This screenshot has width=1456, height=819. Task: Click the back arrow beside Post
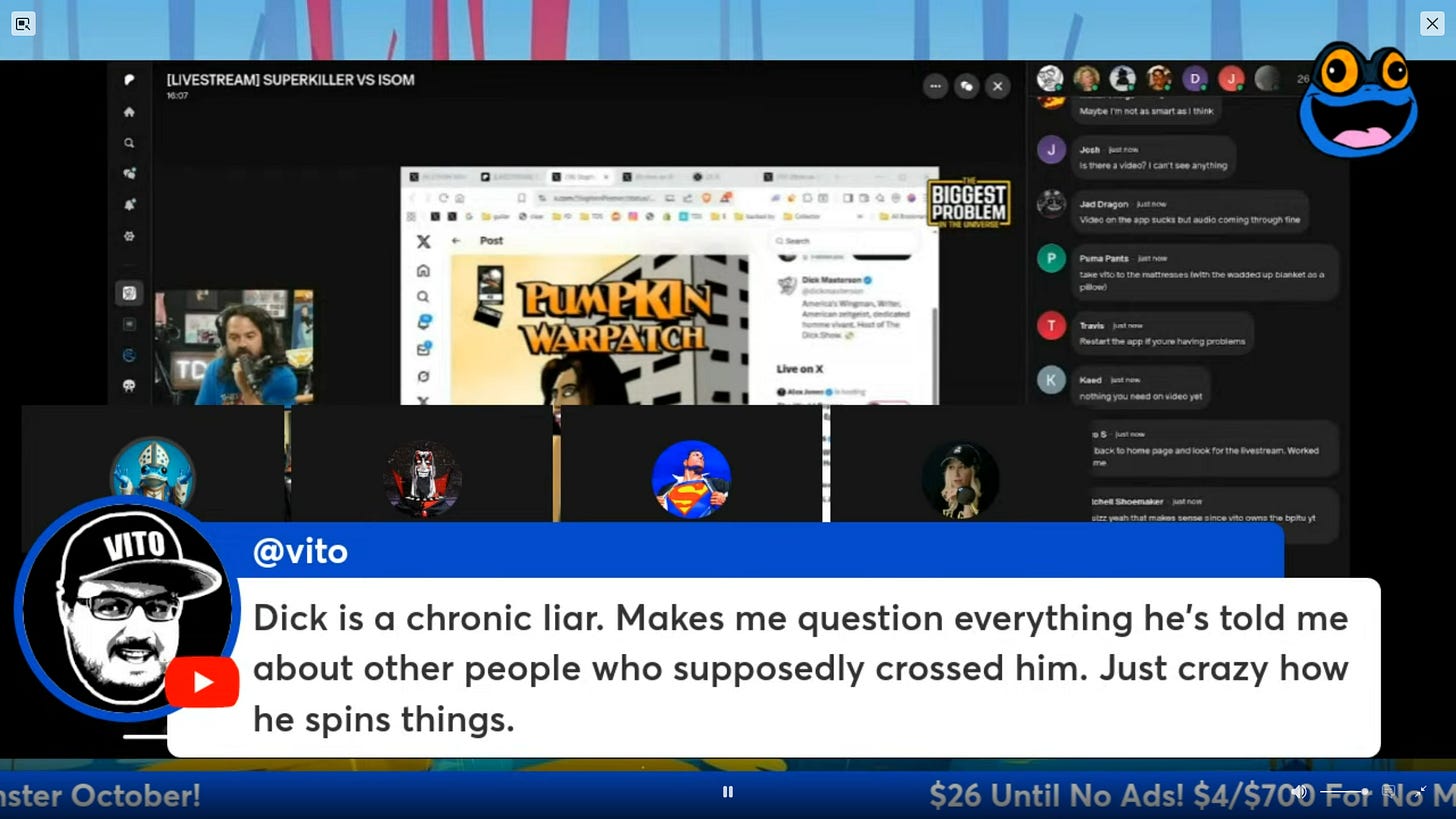(456, 241)
